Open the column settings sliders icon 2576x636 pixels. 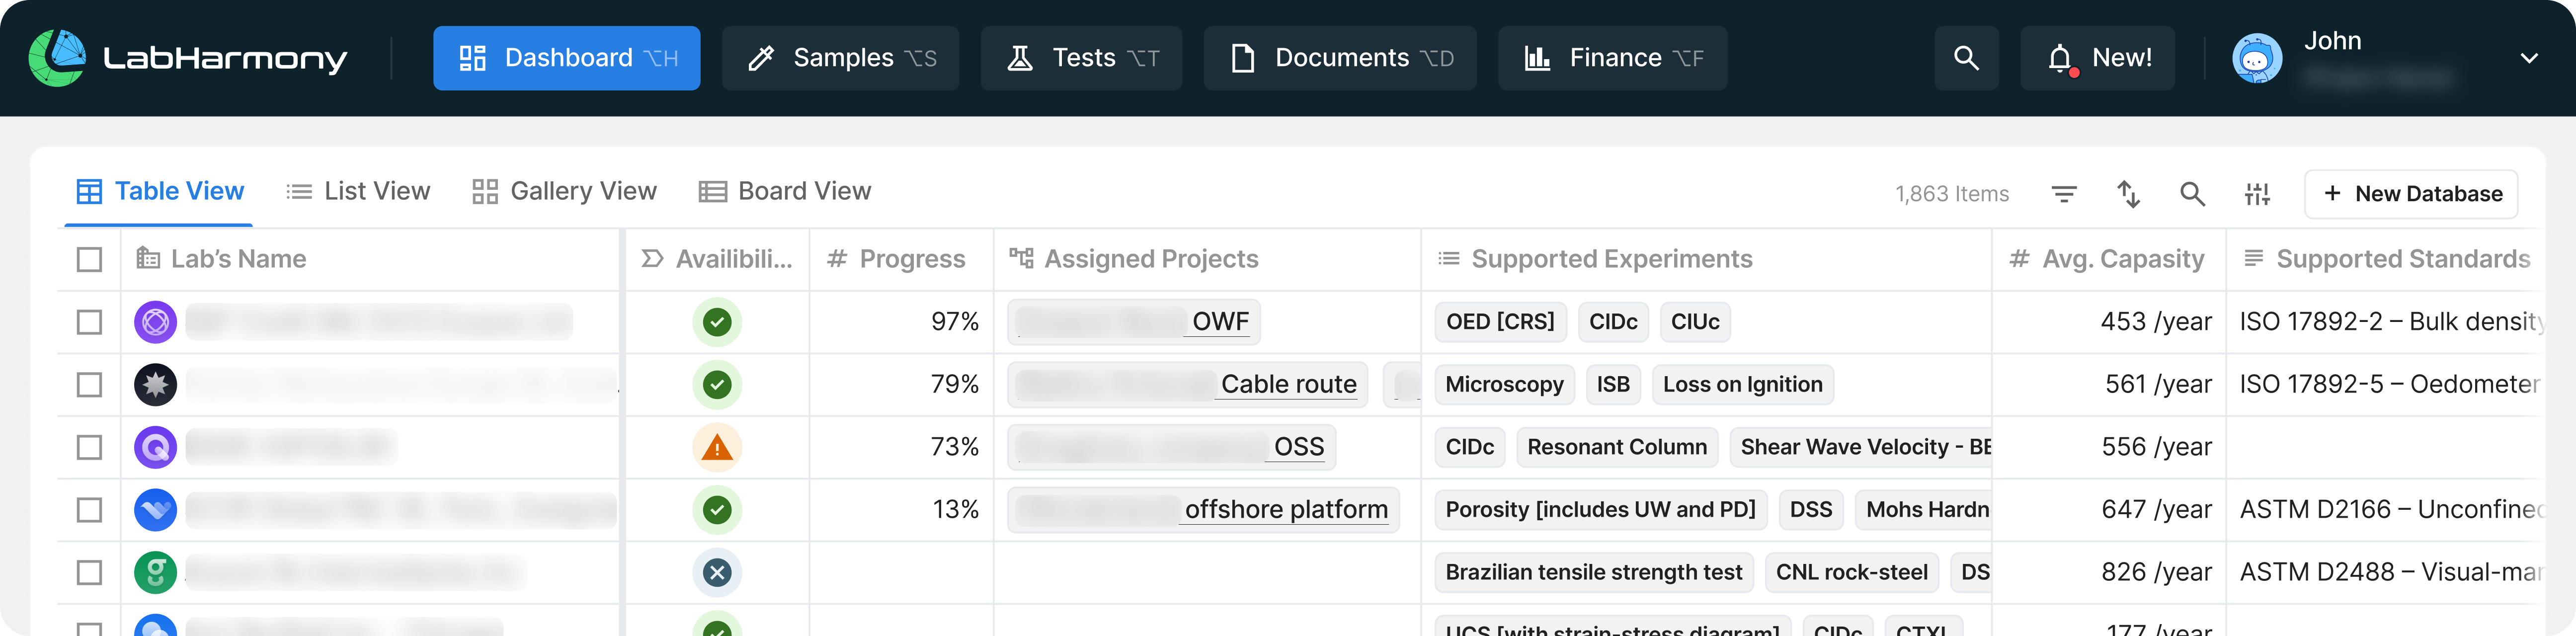pyautogui.click(x=2257, y=194)
